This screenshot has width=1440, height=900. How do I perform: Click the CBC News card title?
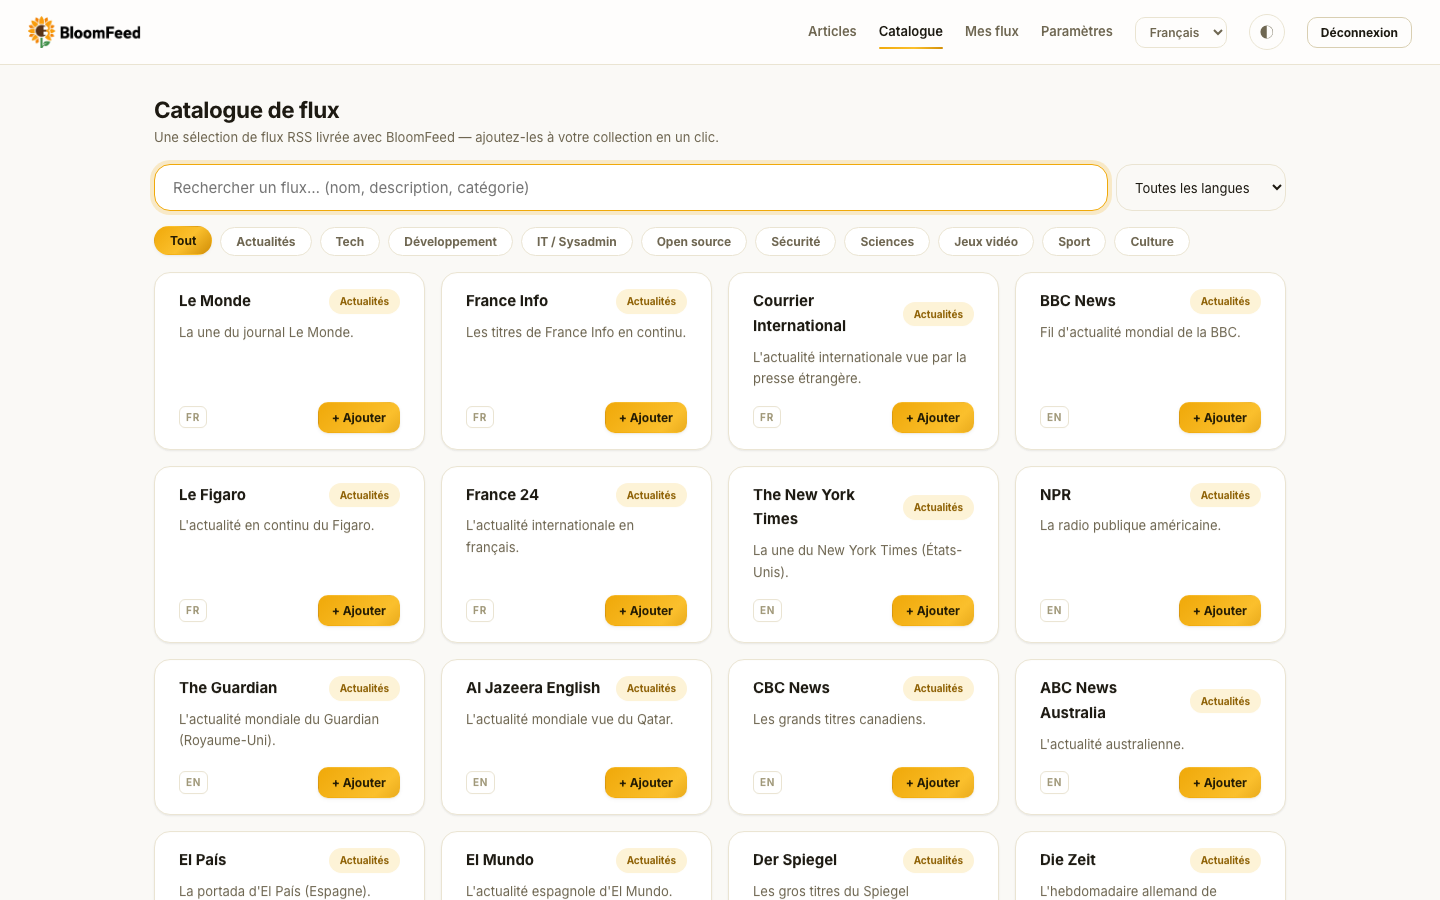(x=791, y=688)
